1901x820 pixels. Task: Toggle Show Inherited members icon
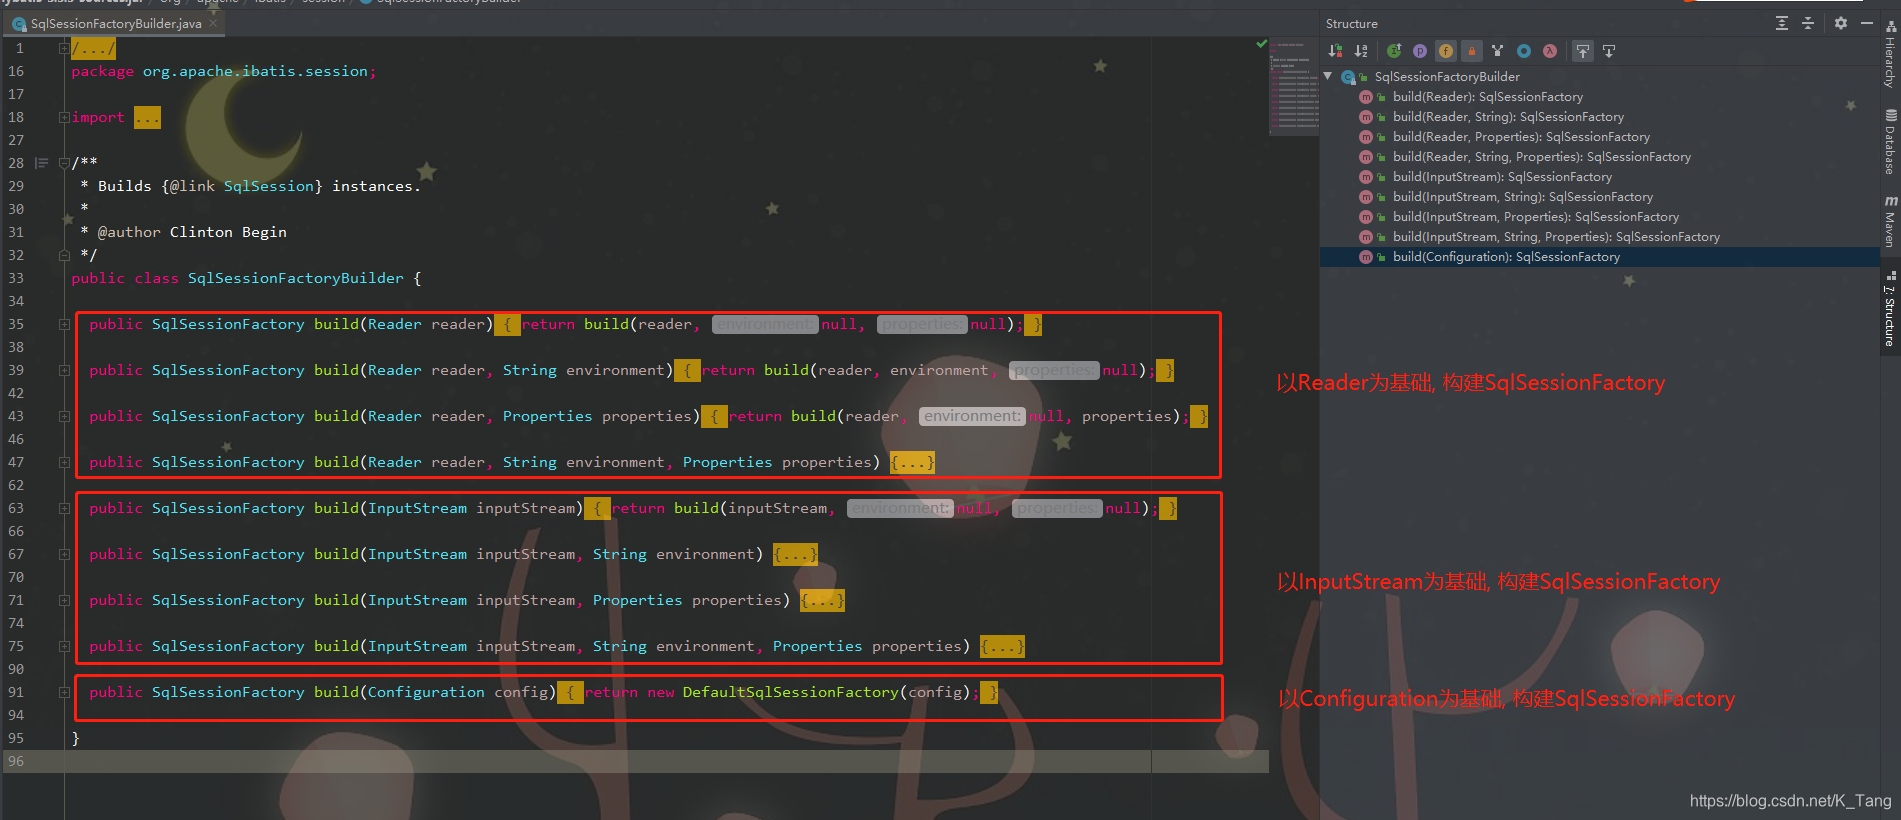pos(1394,51)
